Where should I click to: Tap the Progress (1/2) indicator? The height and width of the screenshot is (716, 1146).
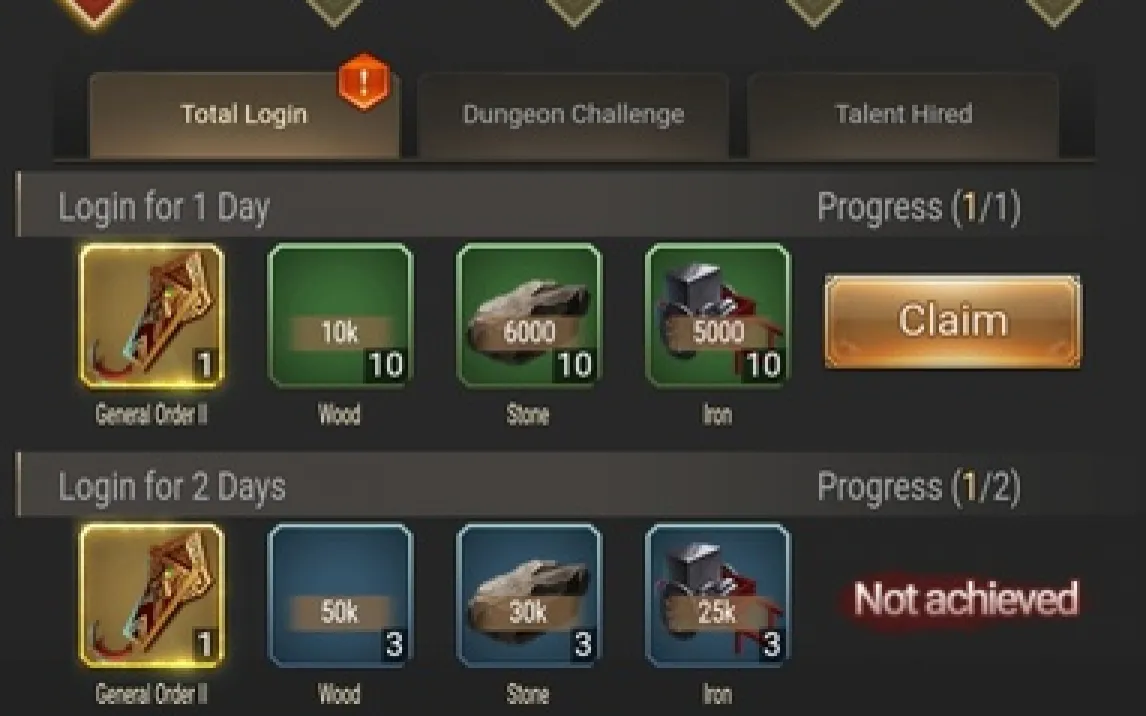[x=919, y=487]
